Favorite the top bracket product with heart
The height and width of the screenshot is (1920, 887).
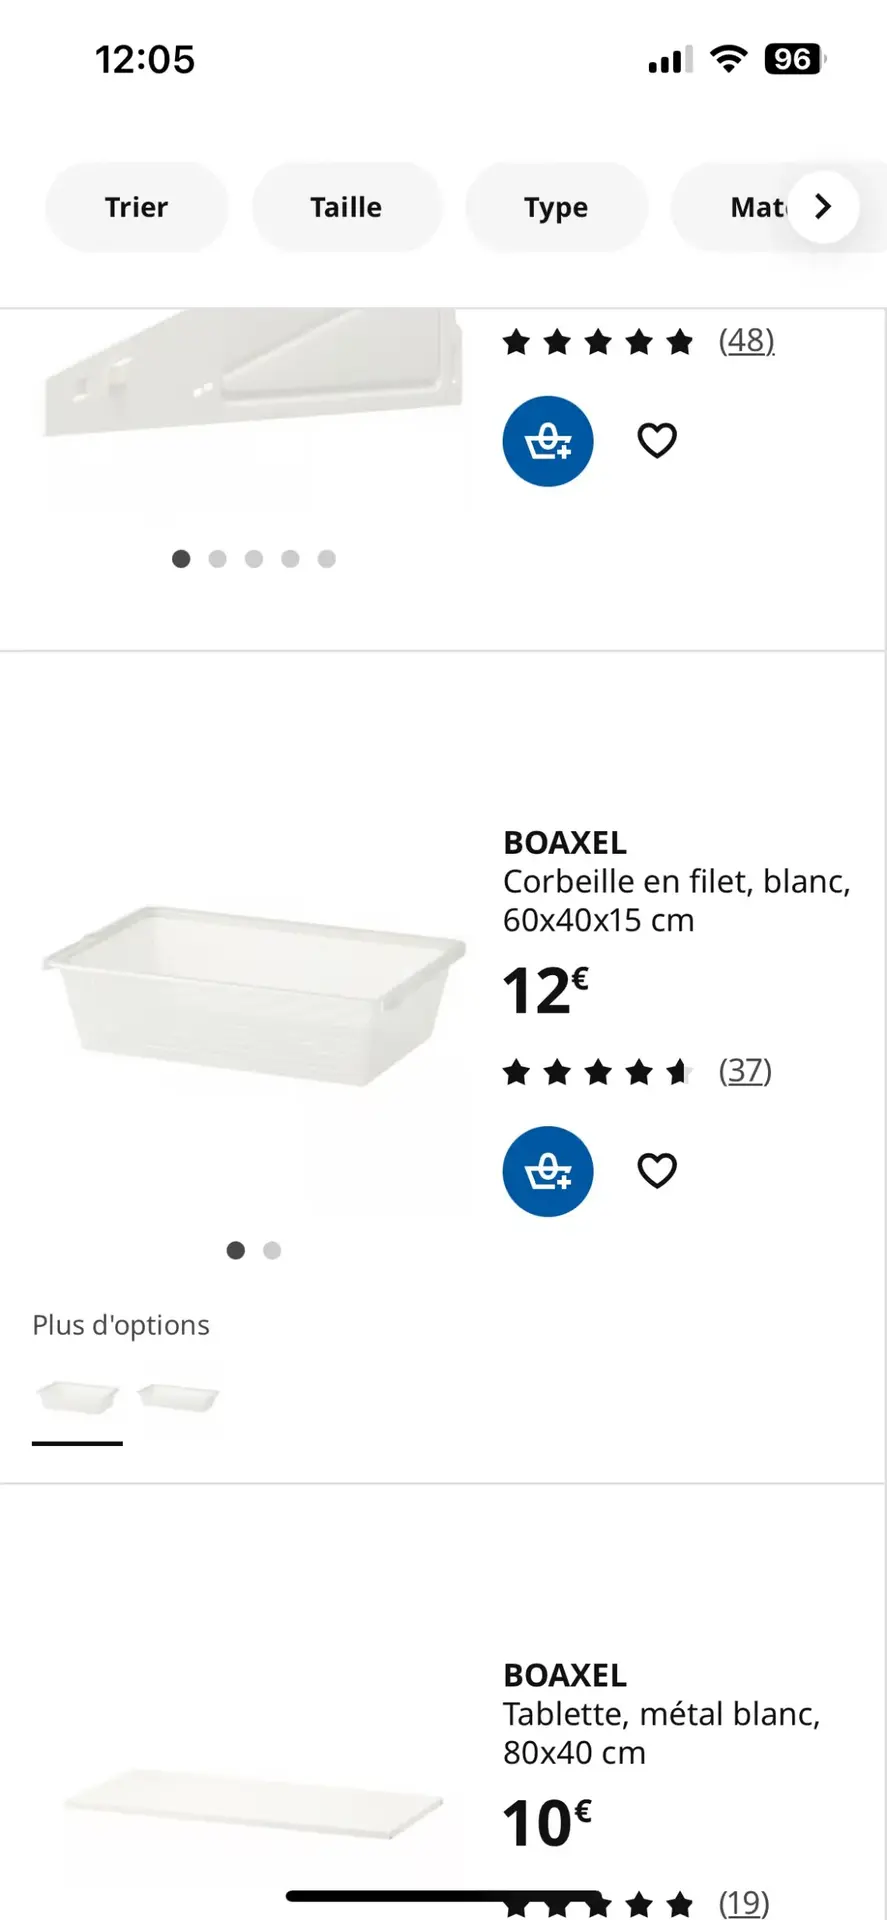click(657, 441)
